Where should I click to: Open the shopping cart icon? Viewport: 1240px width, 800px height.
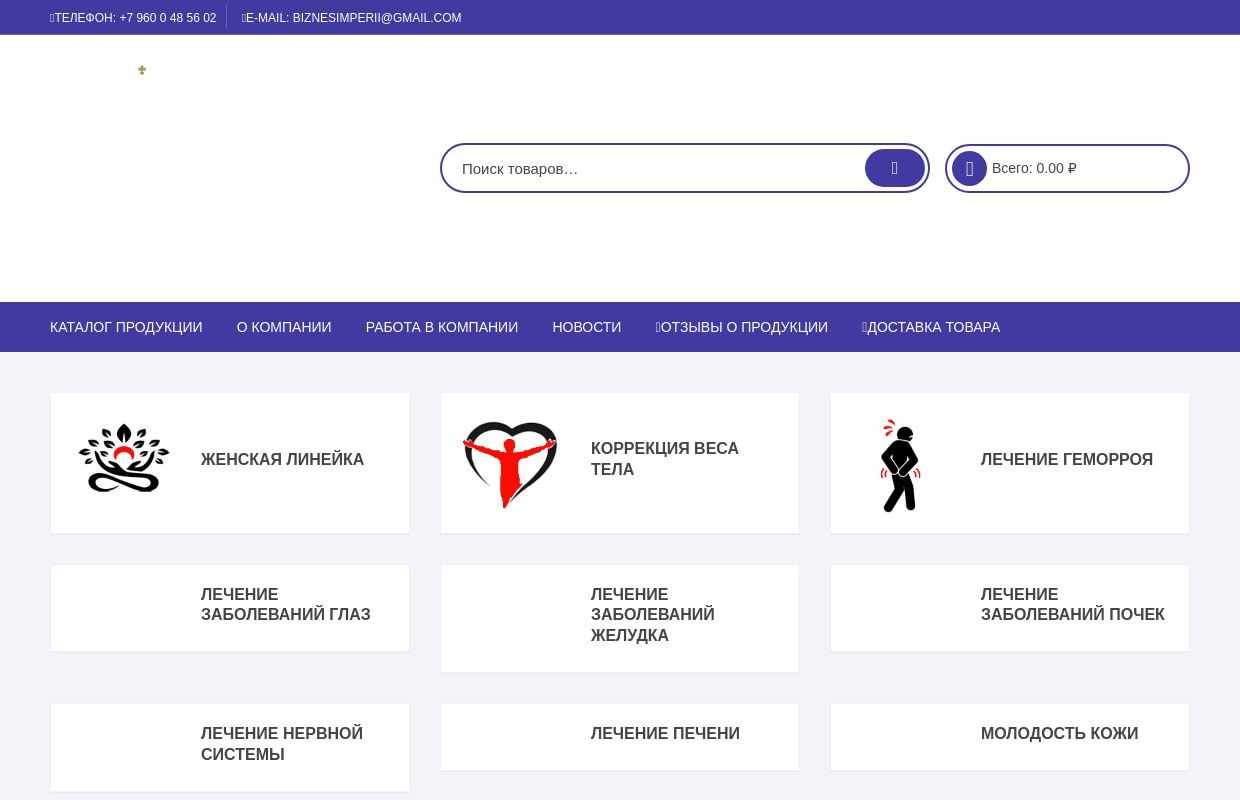pos(969,168)
